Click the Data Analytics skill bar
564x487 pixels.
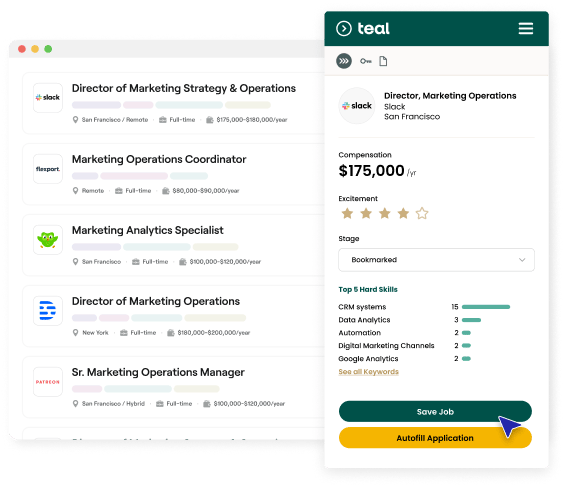coord(471,320)
